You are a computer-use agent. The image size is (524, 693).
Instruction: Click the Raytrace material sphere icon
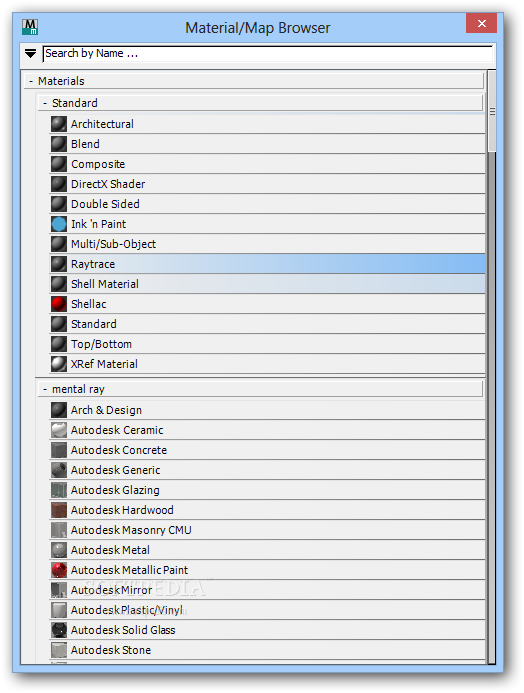(x=59, y=264)
